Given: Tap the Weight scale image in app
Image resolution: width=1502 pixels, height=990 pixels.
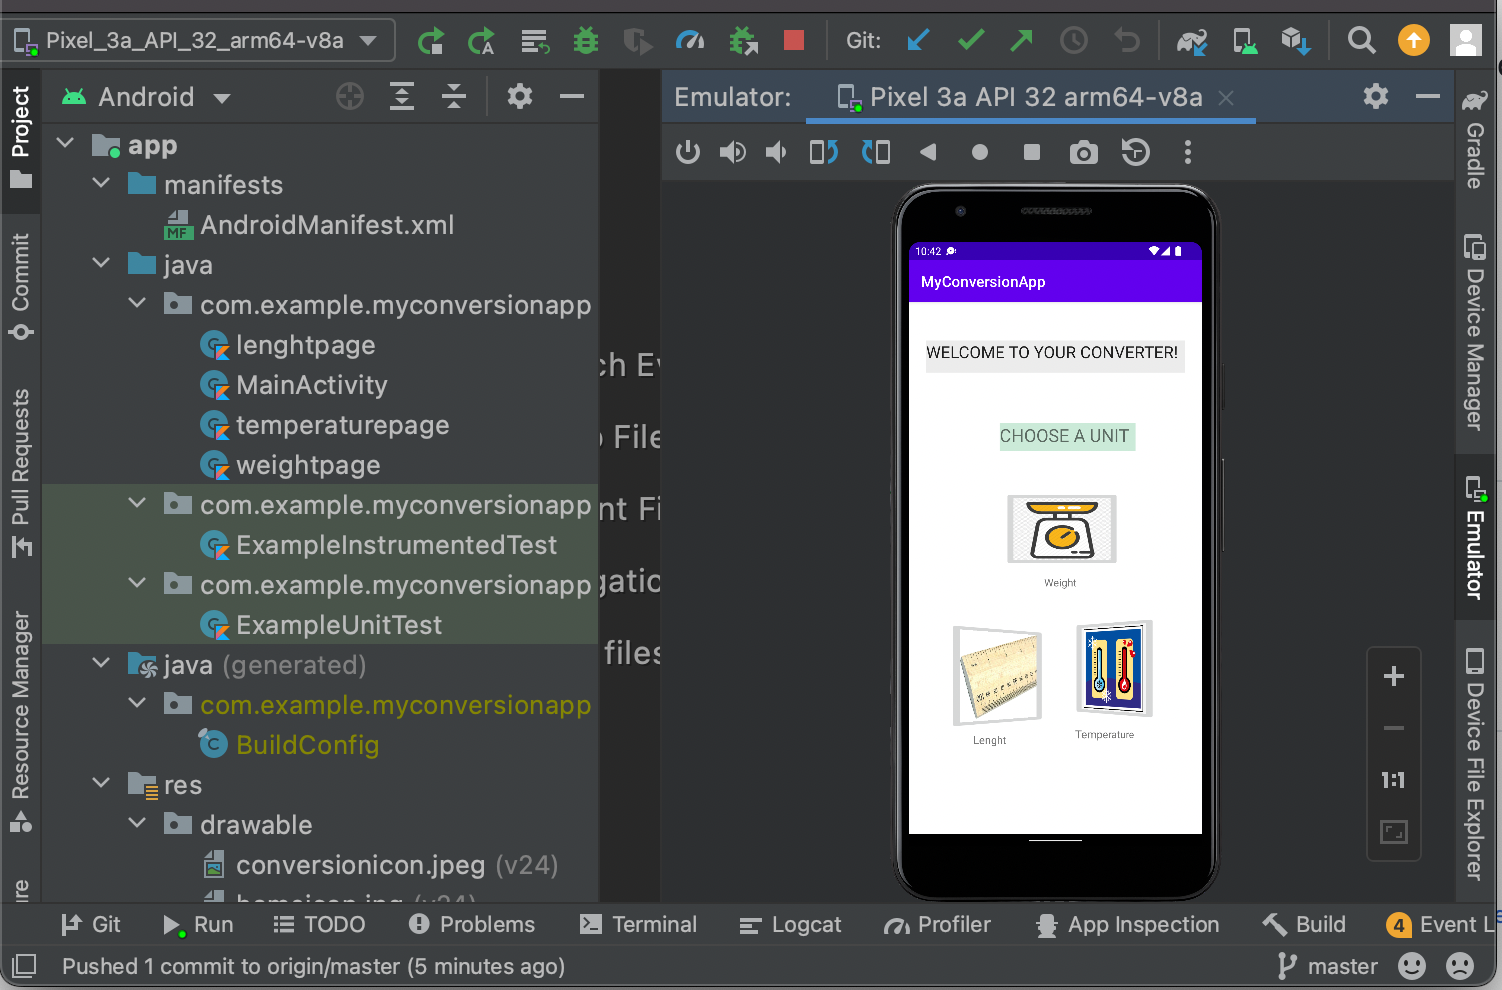Looking at the screenshot, I should point(1061,530).
